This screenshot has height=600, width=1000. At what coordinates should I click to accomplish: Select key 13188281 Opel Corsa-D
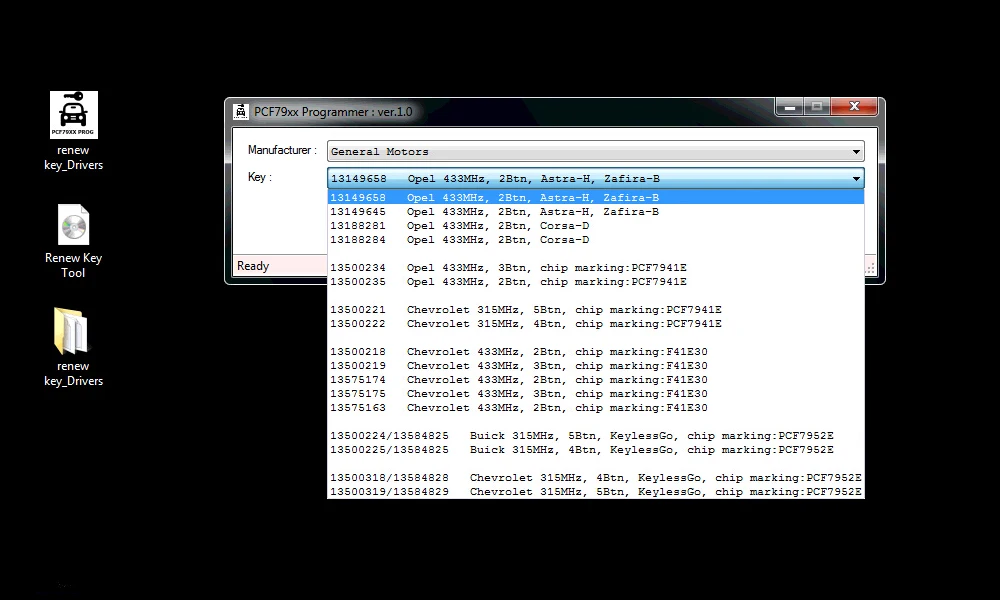click(596, 226)
